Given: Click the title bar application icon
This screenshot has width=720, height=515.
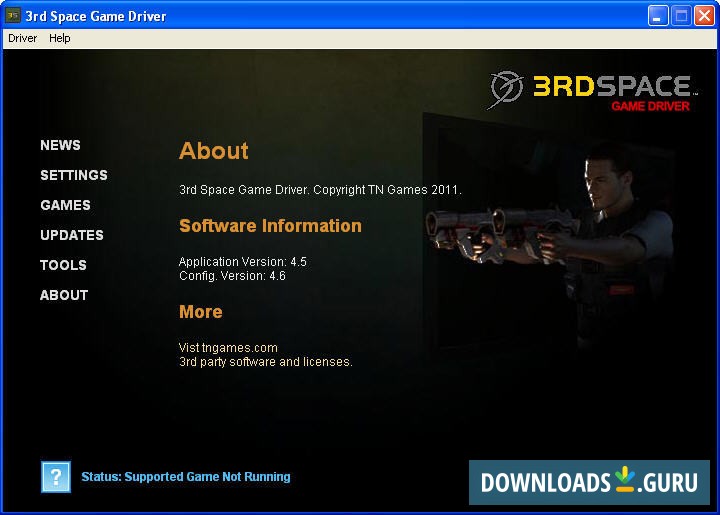Looking at the screenshot, I should (x=13, y=15).
